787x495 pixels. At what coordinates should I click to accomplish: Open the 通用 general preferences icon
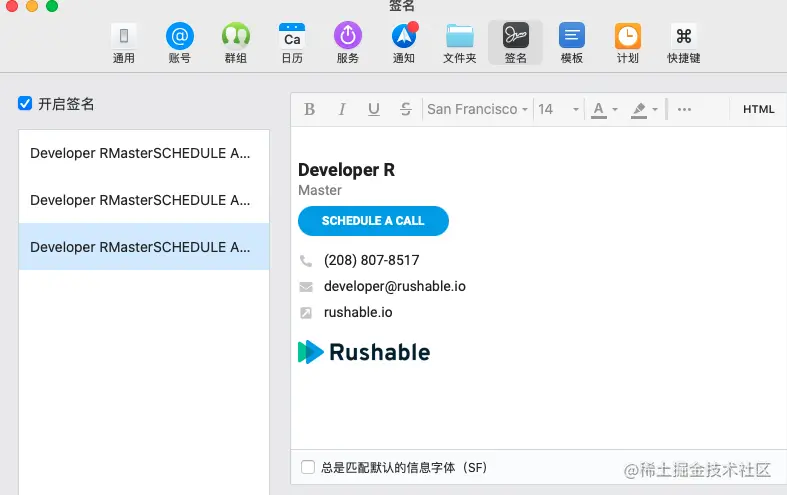(123, 43)
